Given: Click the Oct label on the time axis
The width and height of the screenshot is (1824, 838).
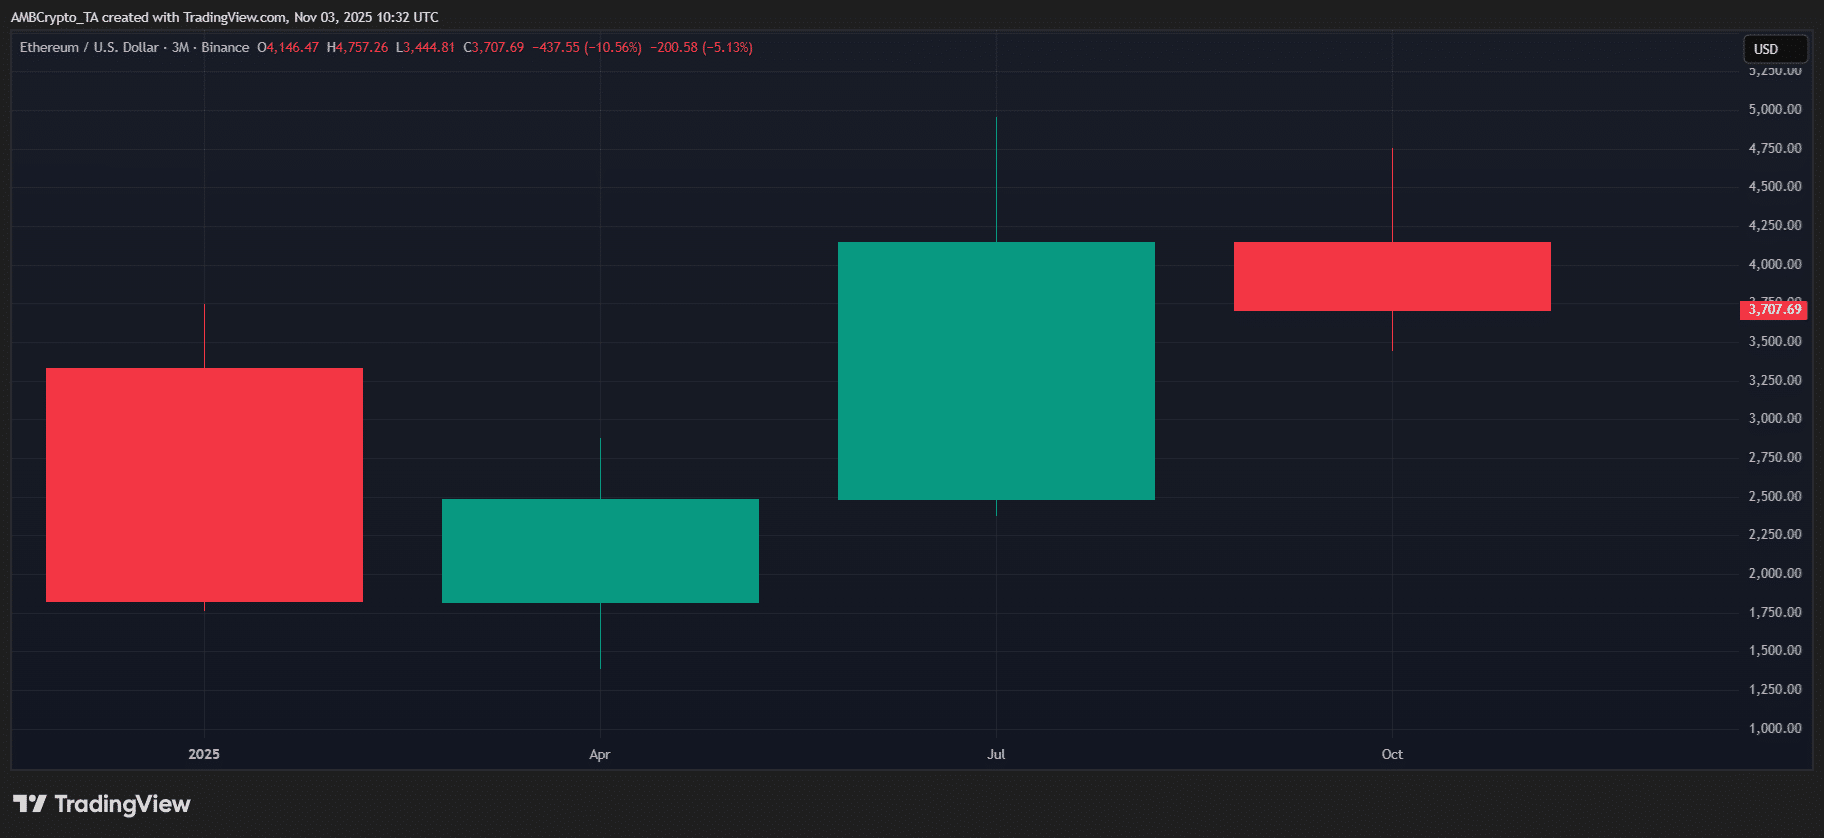Looking at the screenshot, I should 1392,754.
